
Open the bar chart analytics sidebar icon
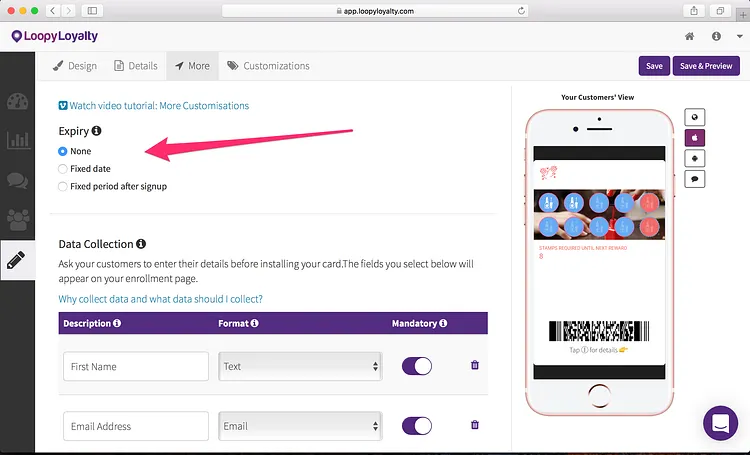[x=18, y=140]
